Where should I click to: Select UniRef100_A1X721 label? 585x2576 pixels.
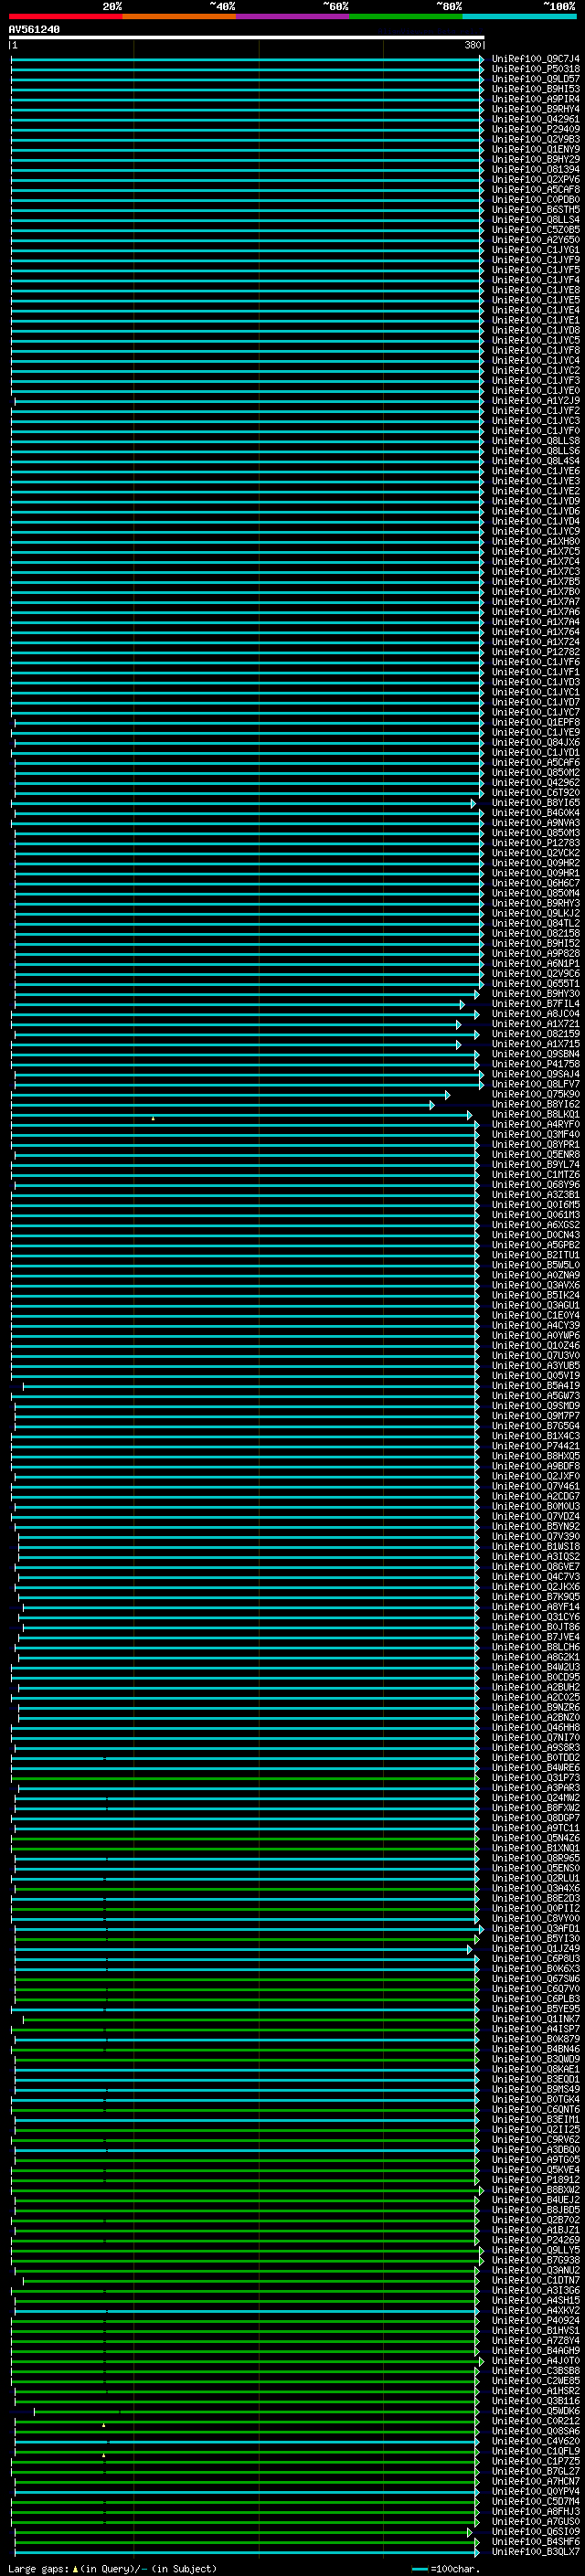(535, 1023)
